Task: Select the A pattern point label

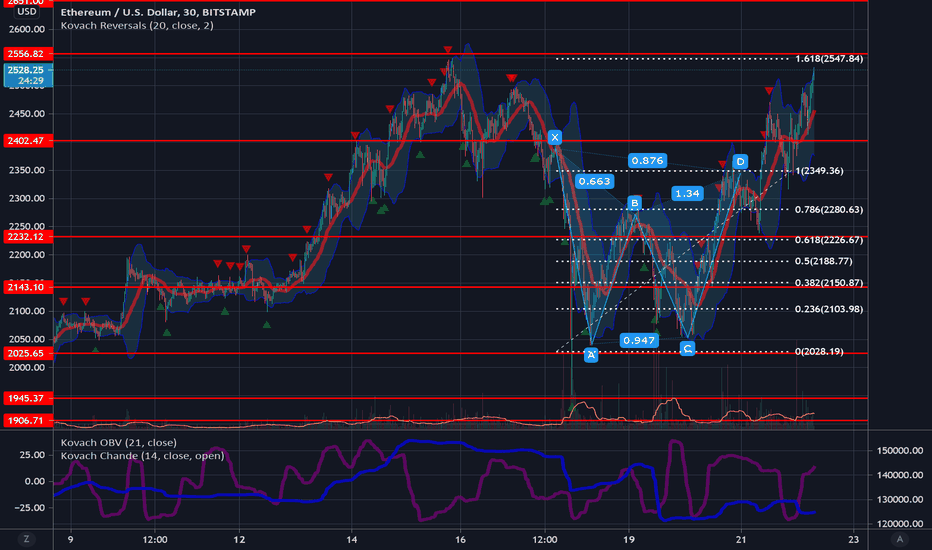Action: [591, 355]
